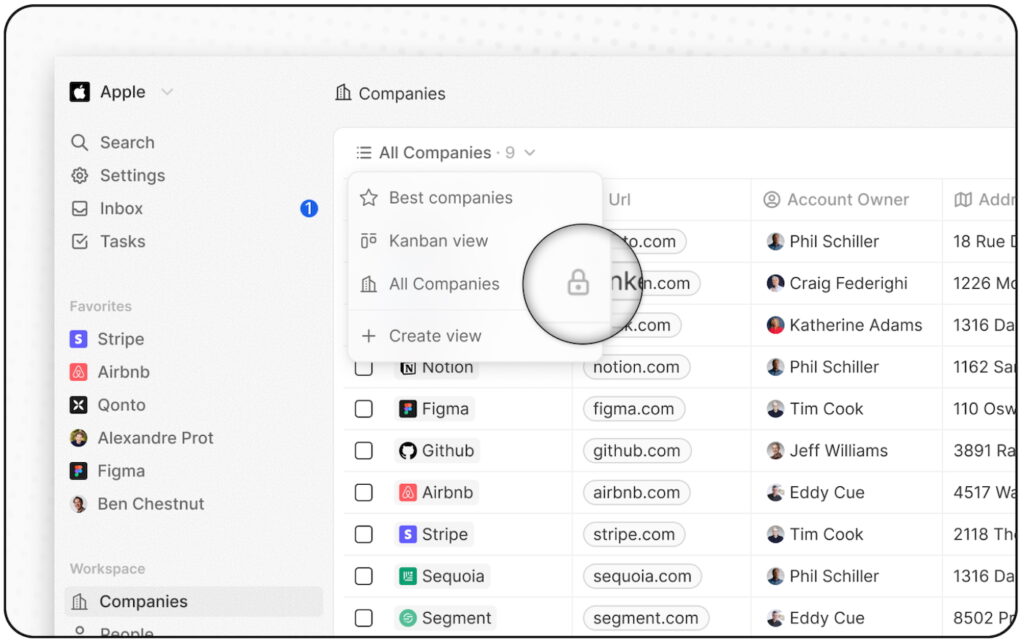Click the Inbox notification badge
This screenshot has width=1024, height=642.
coord(309,208)
